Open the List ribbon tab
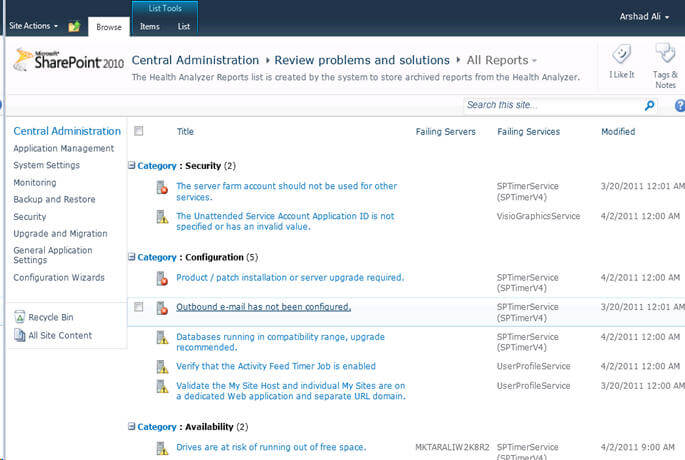This screenshot has width=685, height=460. pos(183,27)
